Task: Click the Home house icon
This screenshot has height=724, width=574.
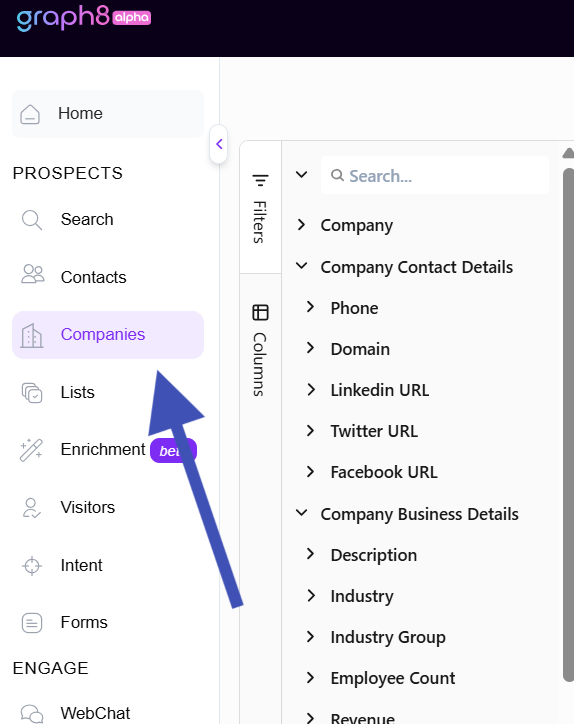Action: [30, 114]
